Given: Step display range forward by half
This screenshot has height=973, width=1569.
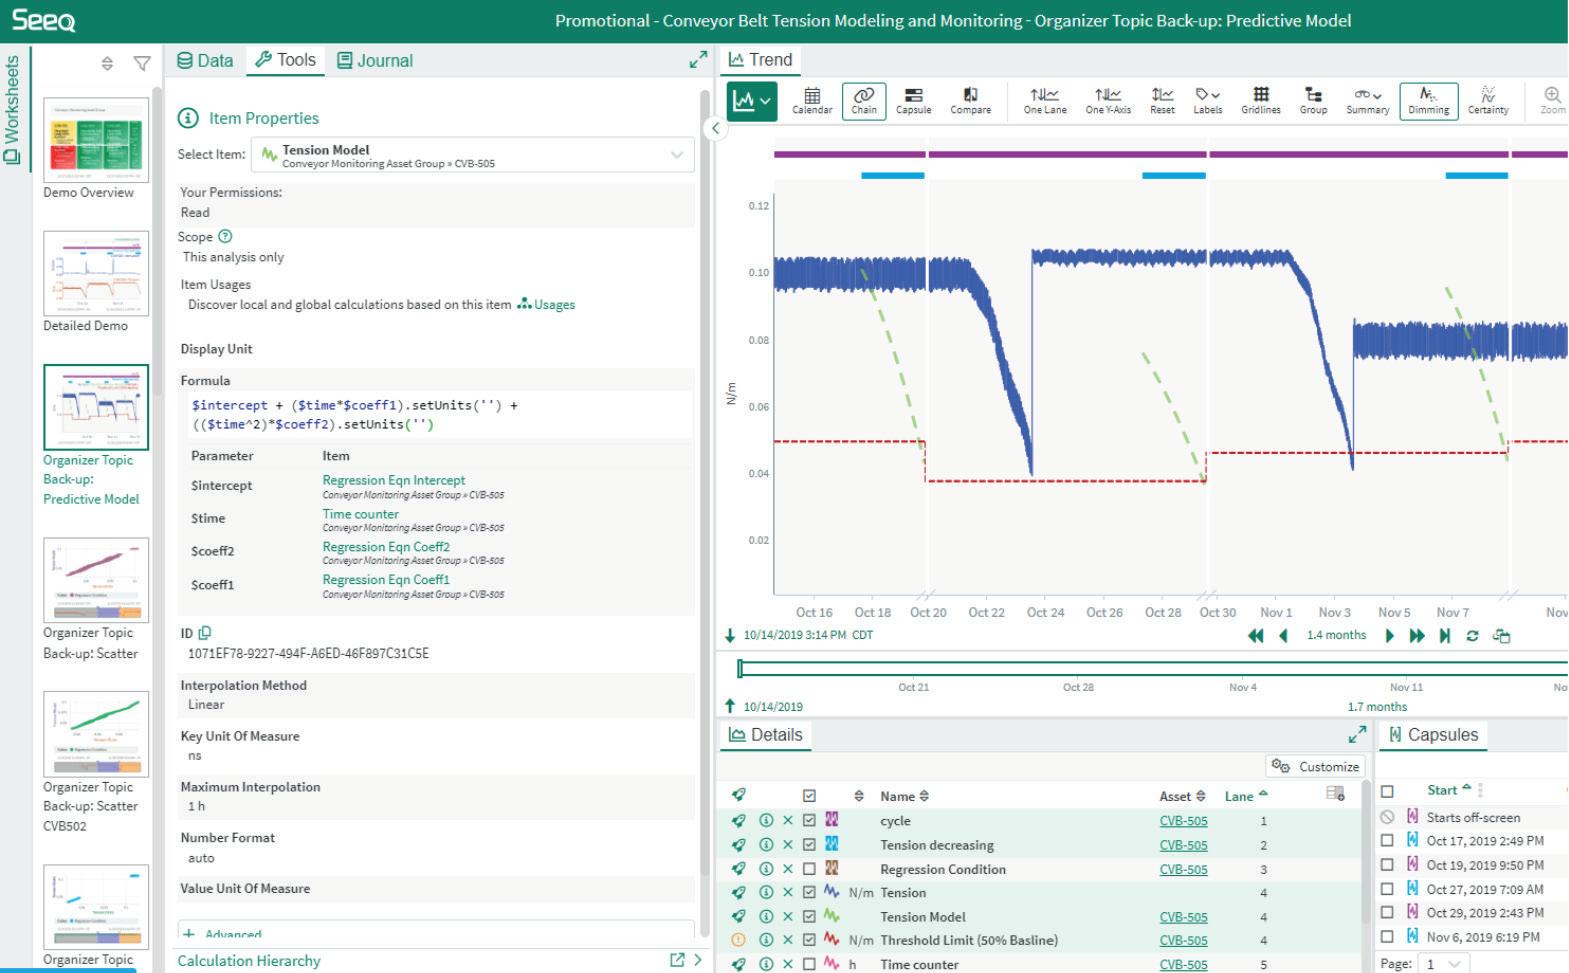Looking at the screenshot, I should click(1389, 636).
